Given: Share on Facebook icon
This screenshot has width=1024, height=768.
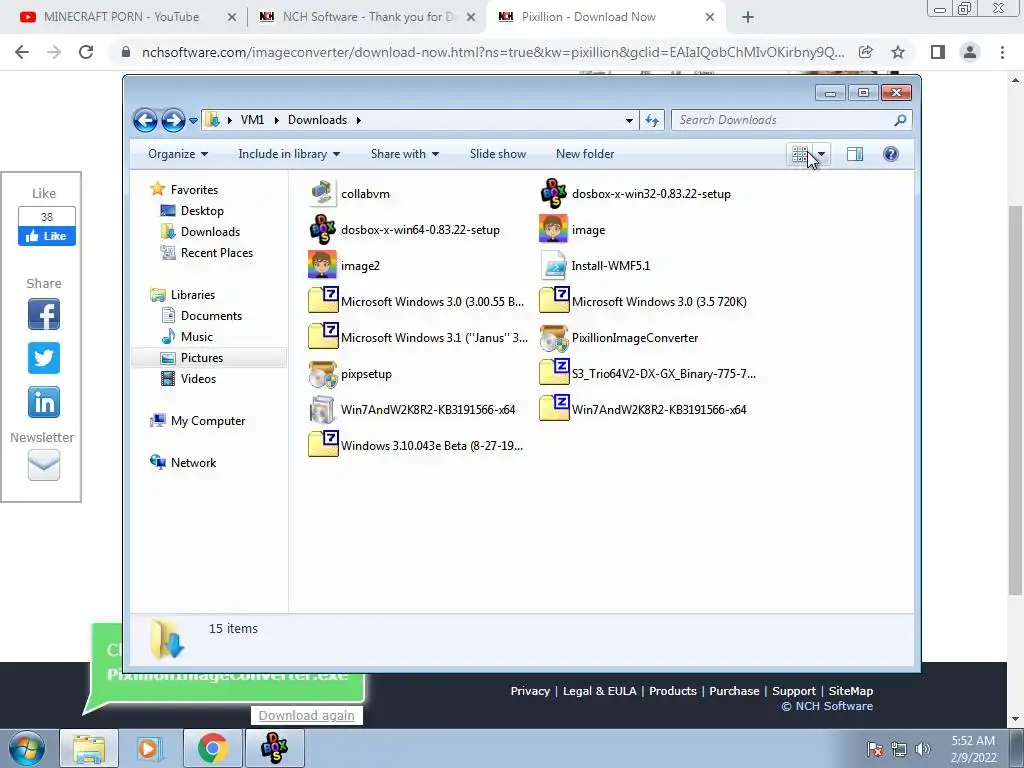Looking at the screenshot, I should coord(44,314).
